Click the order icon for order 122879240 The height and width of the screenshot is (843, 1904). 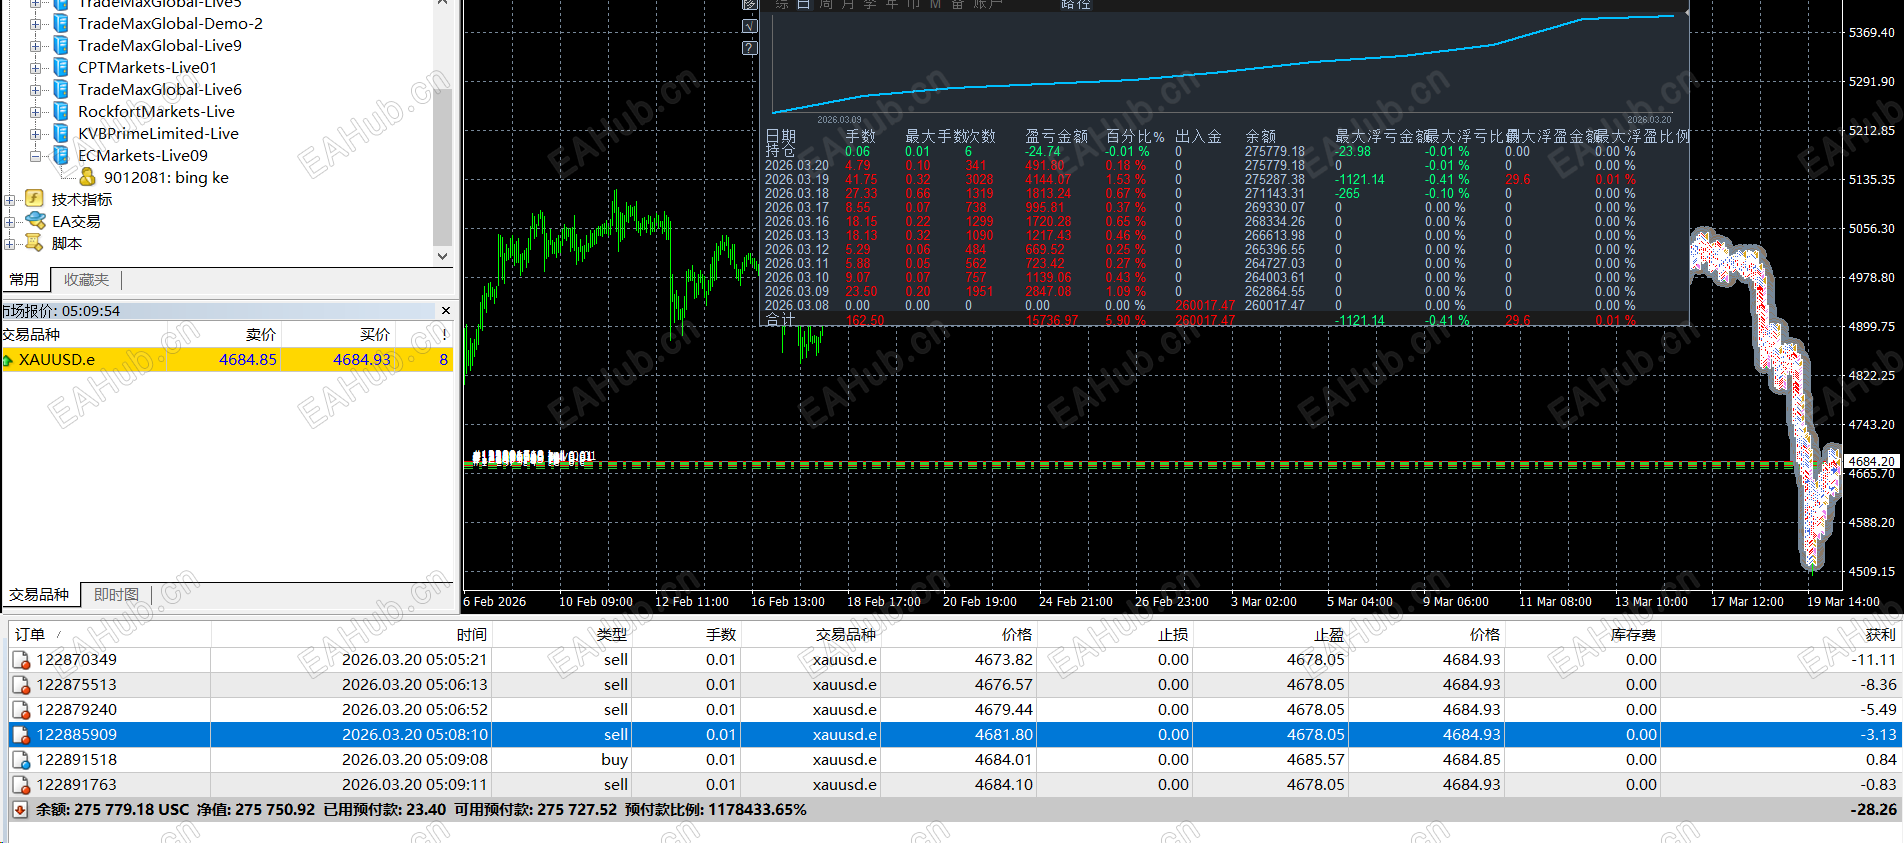click(x=21, y=710)
